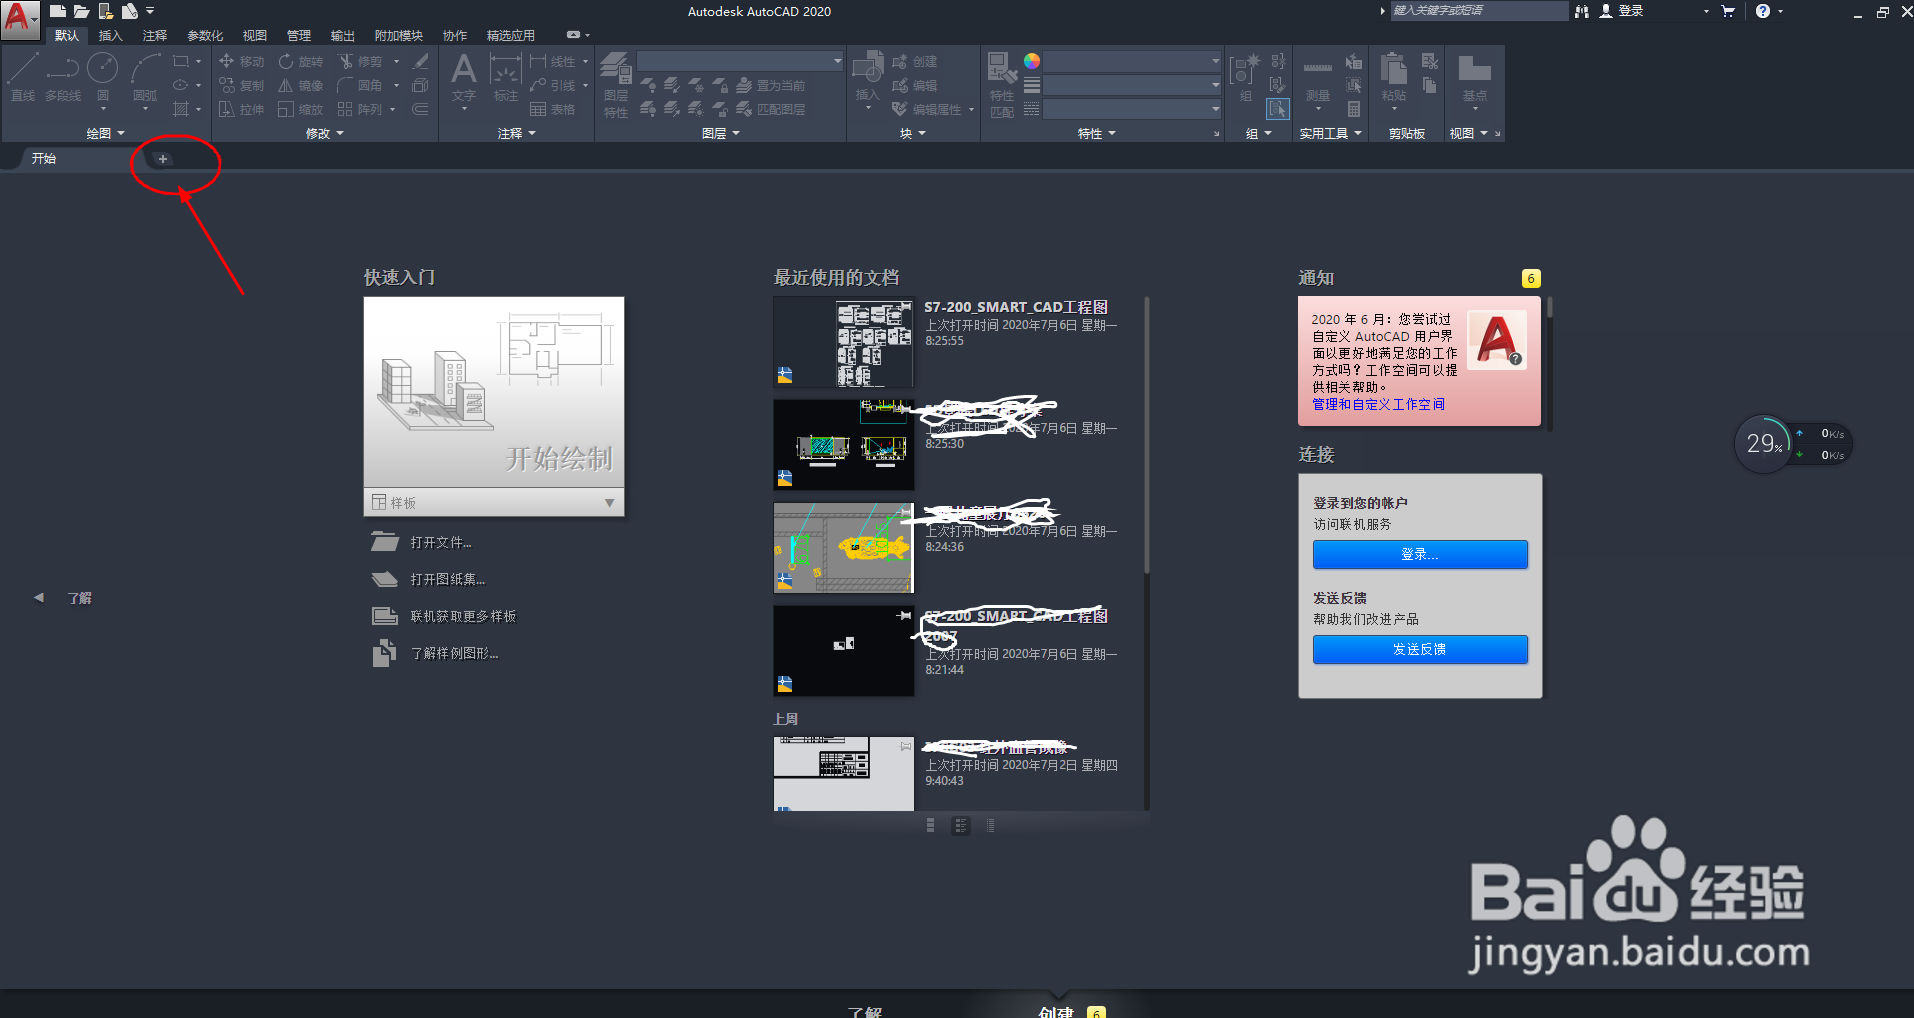Click the 修剪 (Trim) tool
The image size is (1914, 1018).
click(360, 61)
